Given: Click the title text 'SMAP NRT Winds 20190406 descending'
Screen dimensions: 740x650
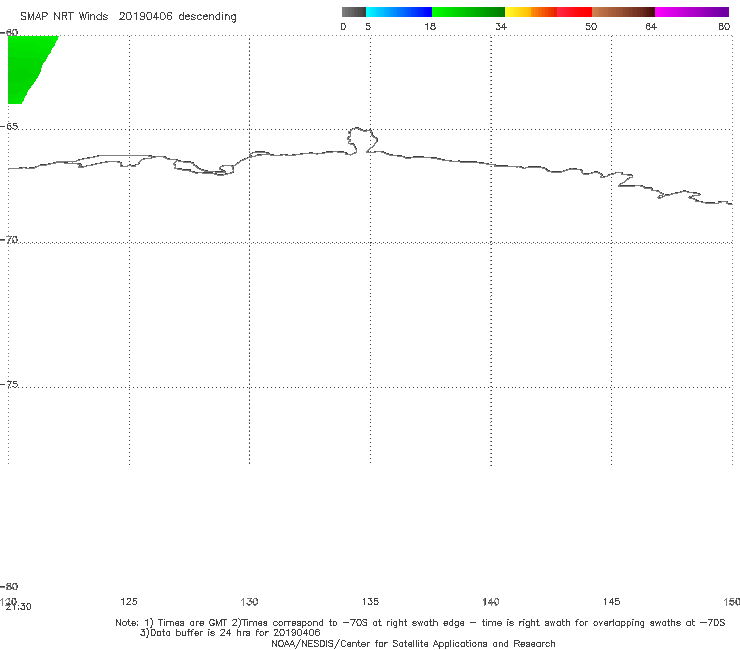Looking at the screenshot, I should 128,16.
